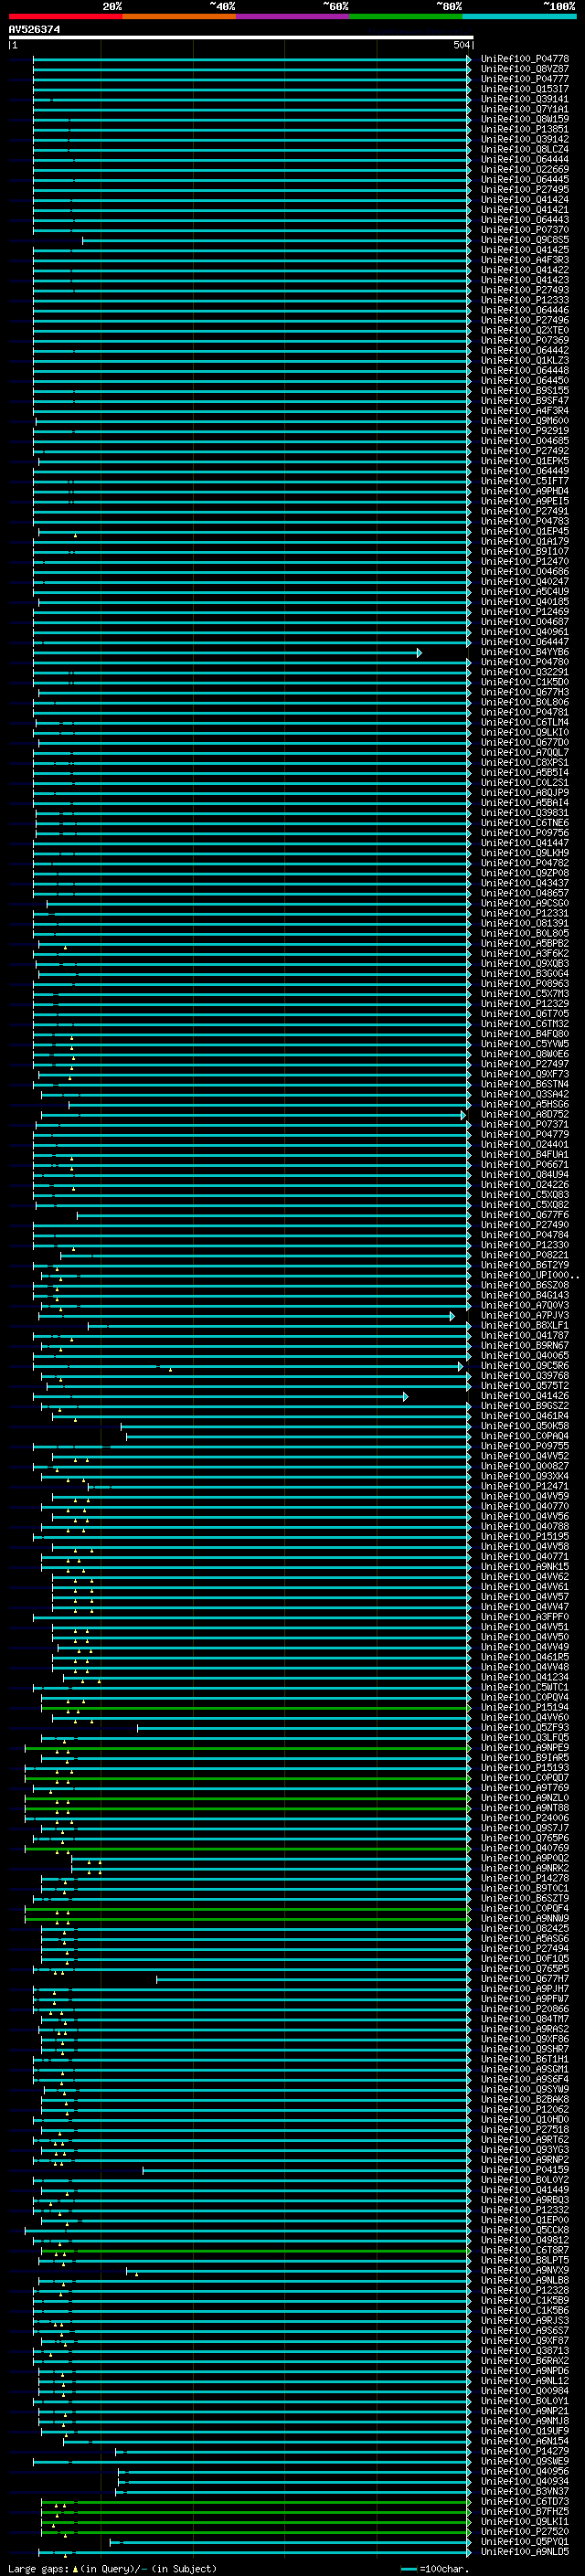
Task: Open the hit label UniRef100_Q15317
Action: click(525, 89)
